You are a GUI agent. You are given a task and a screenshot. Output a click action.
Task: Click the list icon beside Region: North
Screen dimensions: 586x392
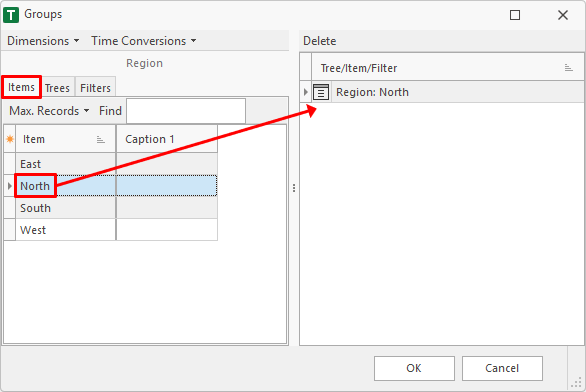321,92
